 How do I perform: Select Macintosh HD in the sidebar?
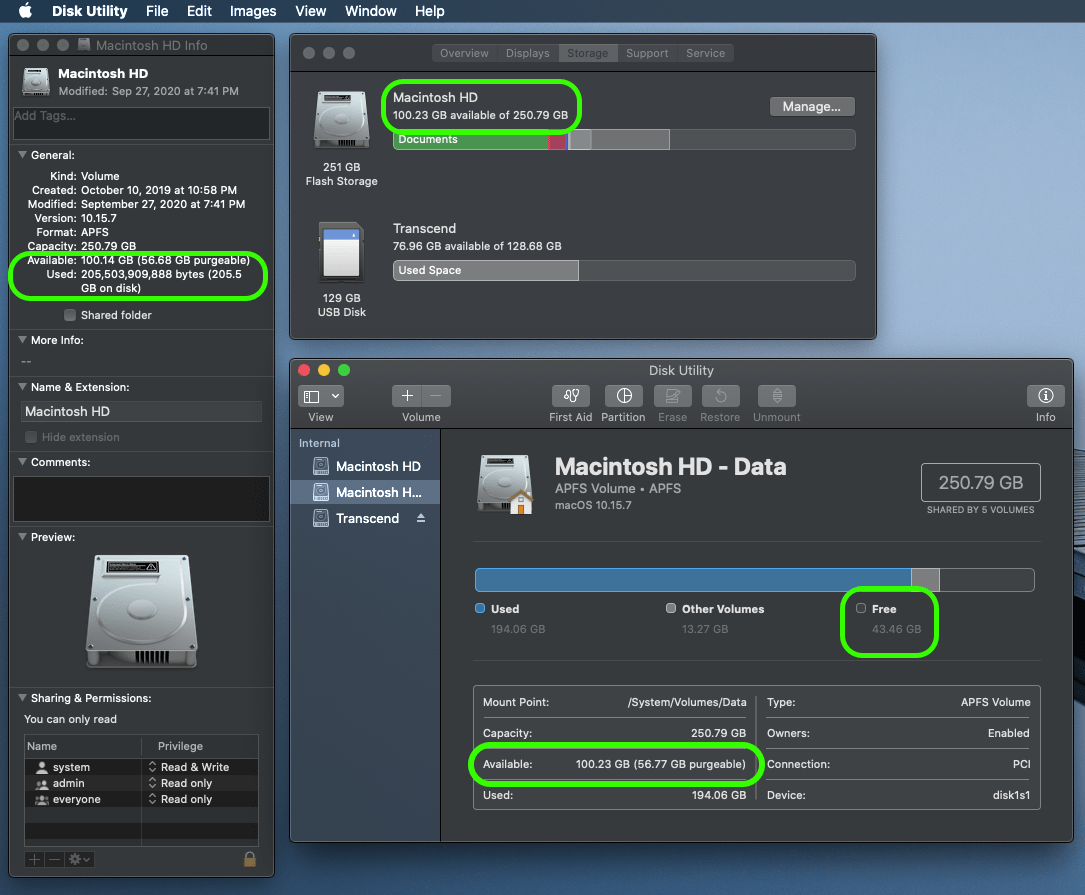[366, 467]
